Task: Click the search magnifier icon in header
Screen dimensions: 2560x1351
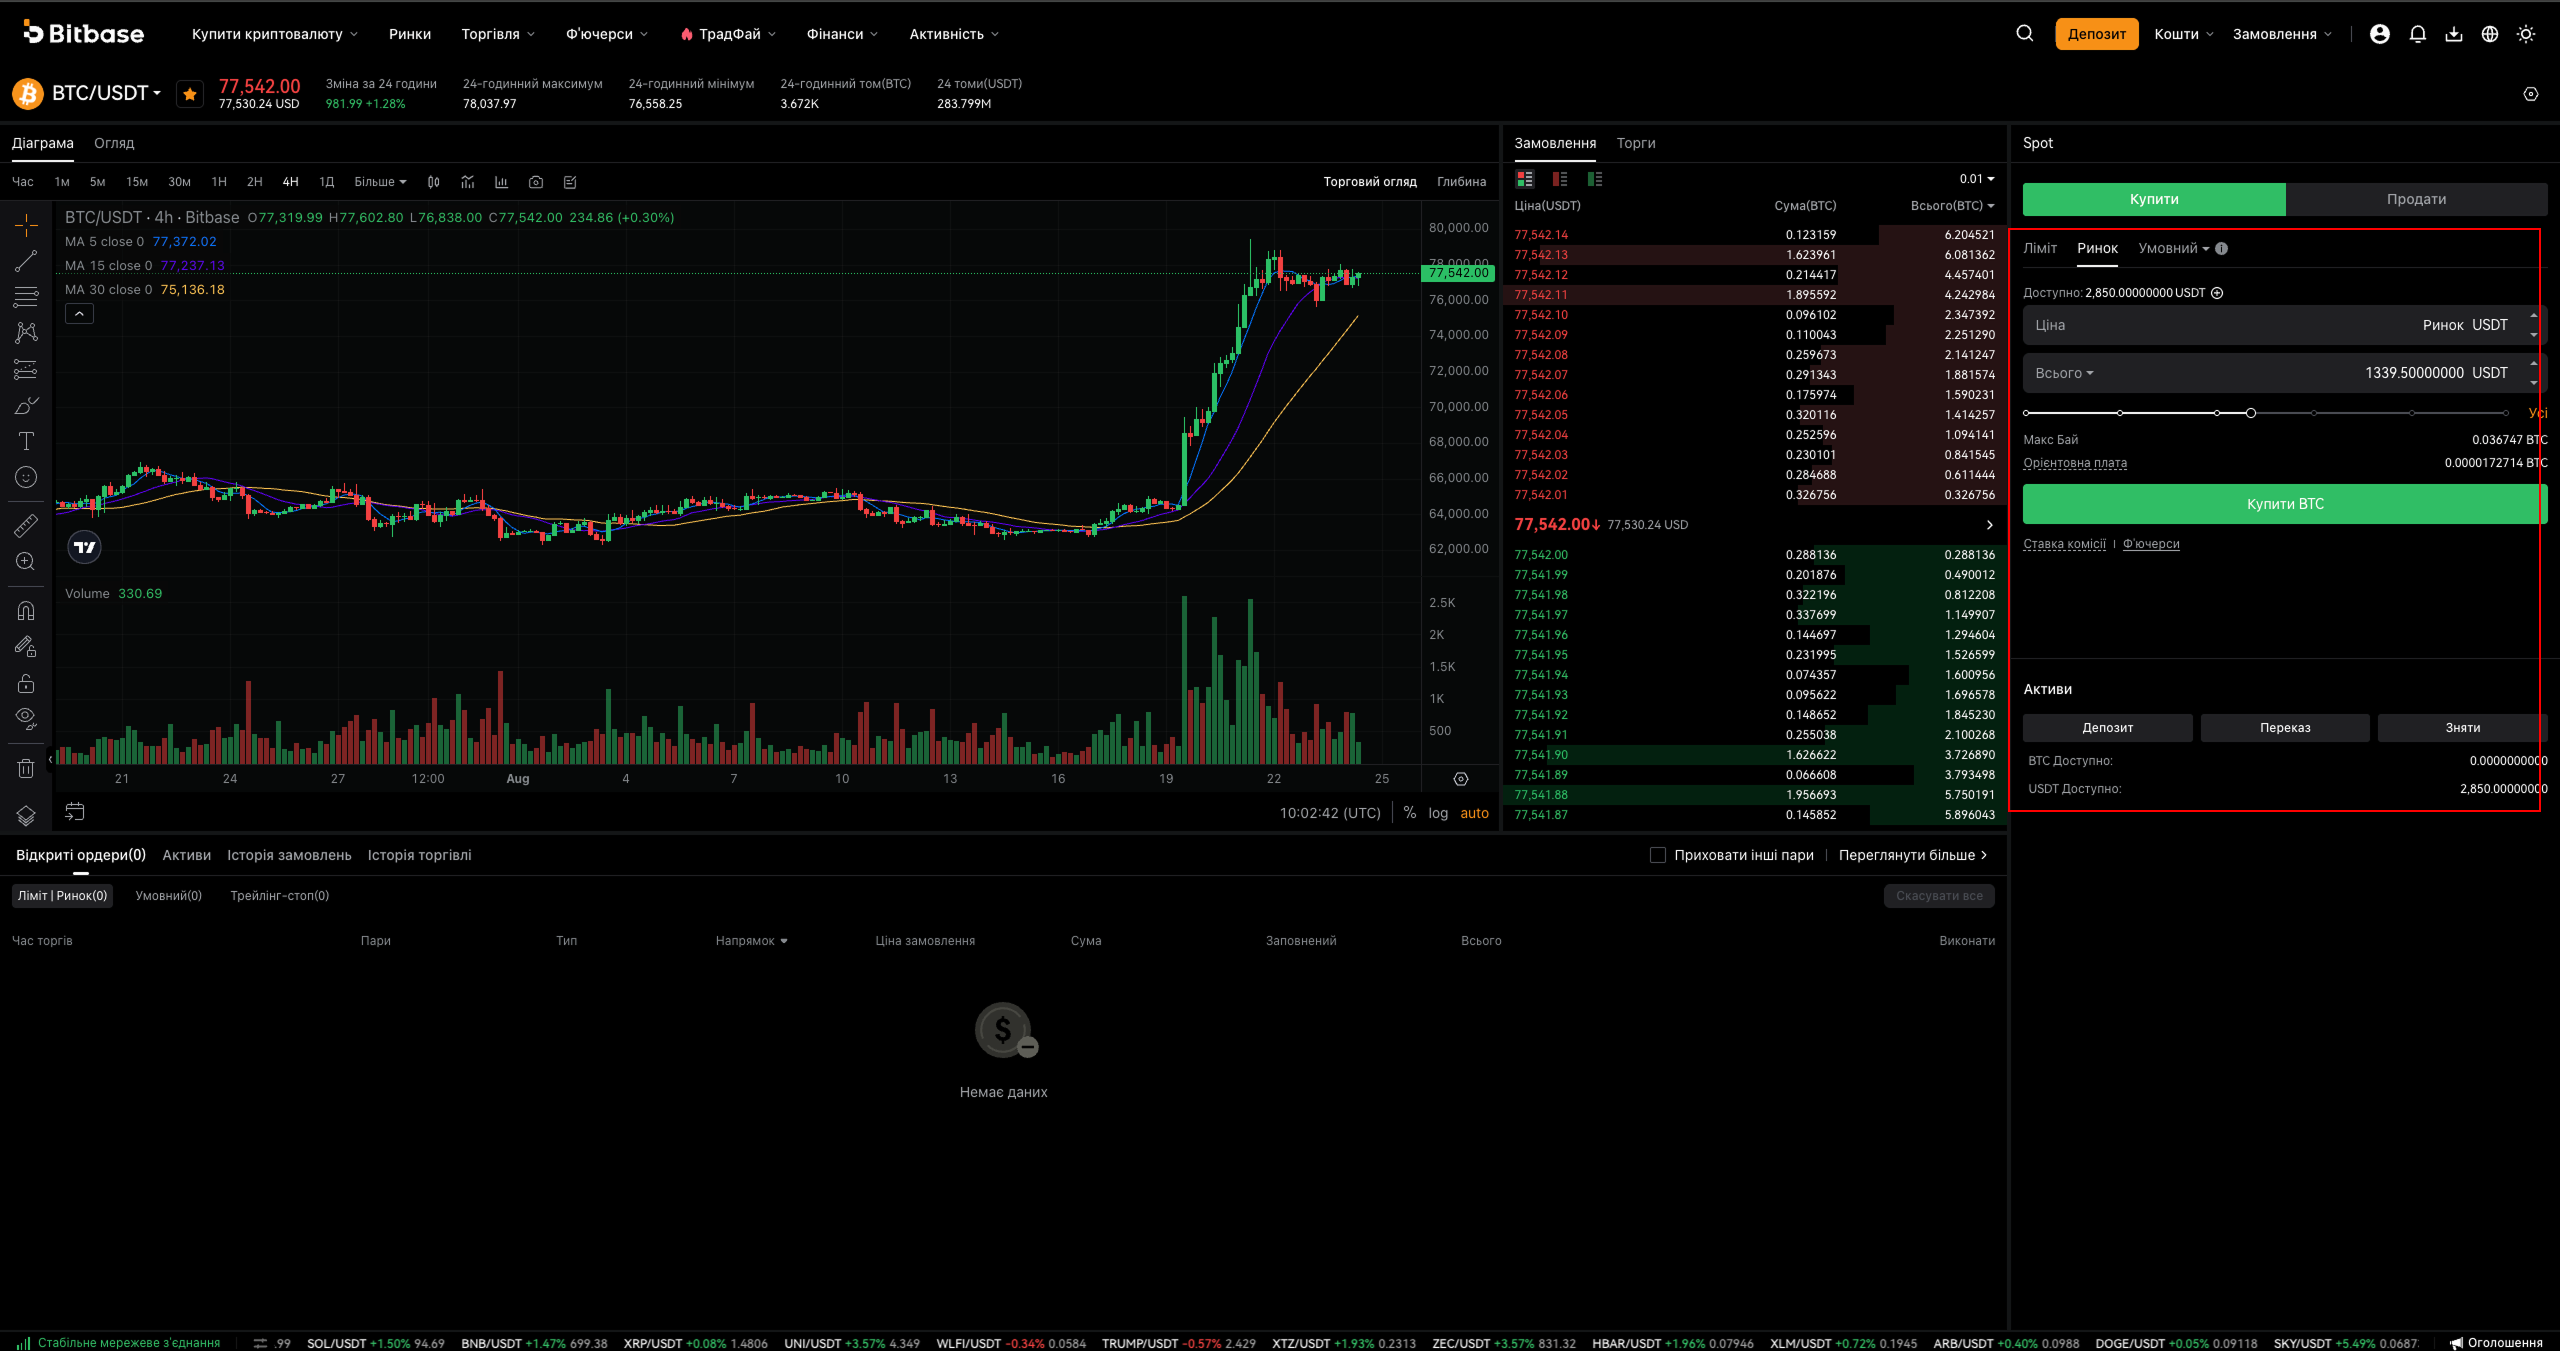Action: coord(2025,34)
